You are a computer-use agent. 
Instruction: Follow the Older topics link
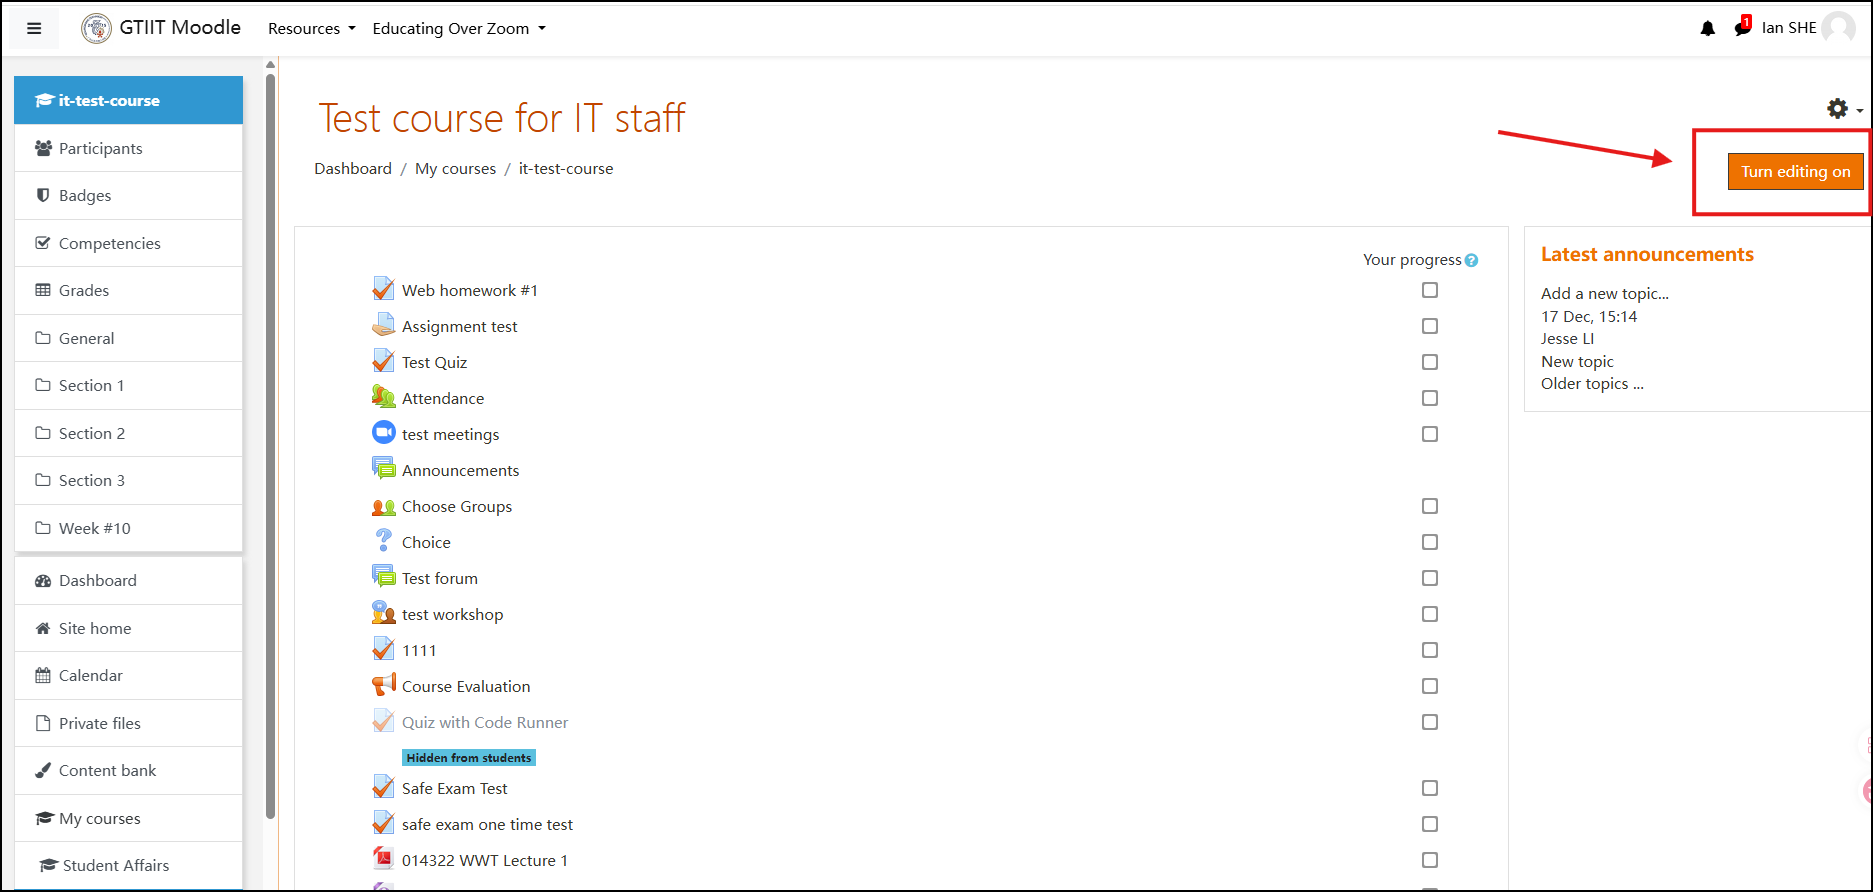point(1591,384)
